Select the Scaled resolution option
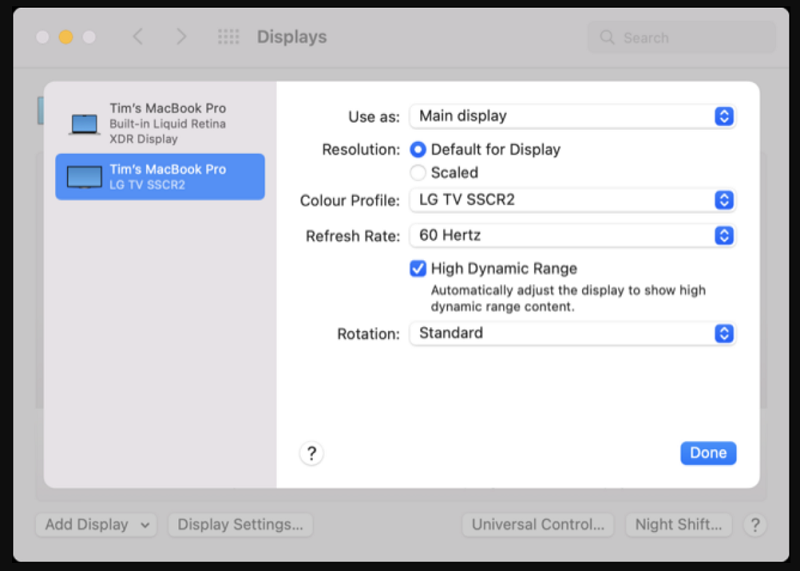 point(418,172)
